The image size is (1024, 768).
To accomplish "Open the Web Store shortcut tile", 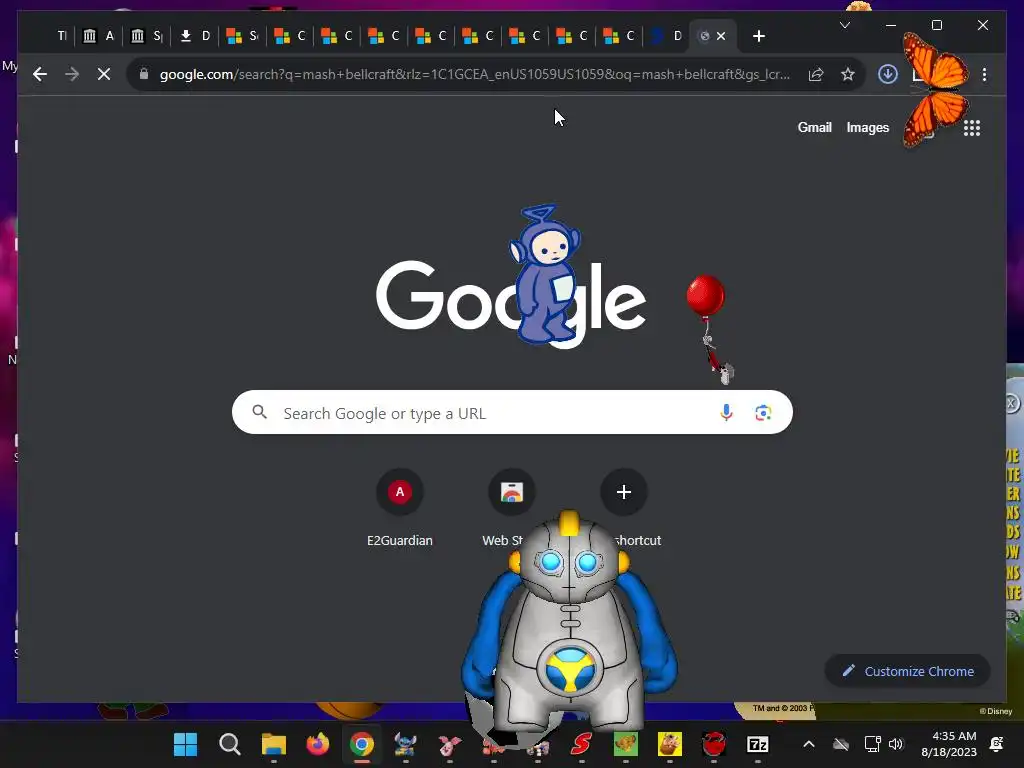I will (x=511, y=493).
